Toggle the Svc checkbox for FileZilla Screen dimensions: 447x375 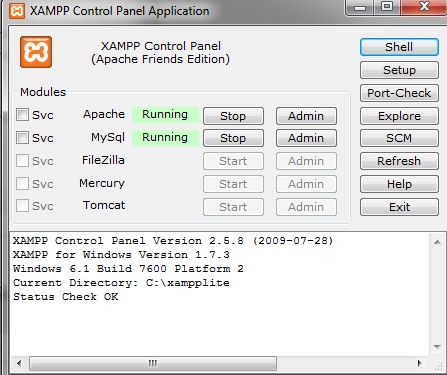tap(22, 160)
